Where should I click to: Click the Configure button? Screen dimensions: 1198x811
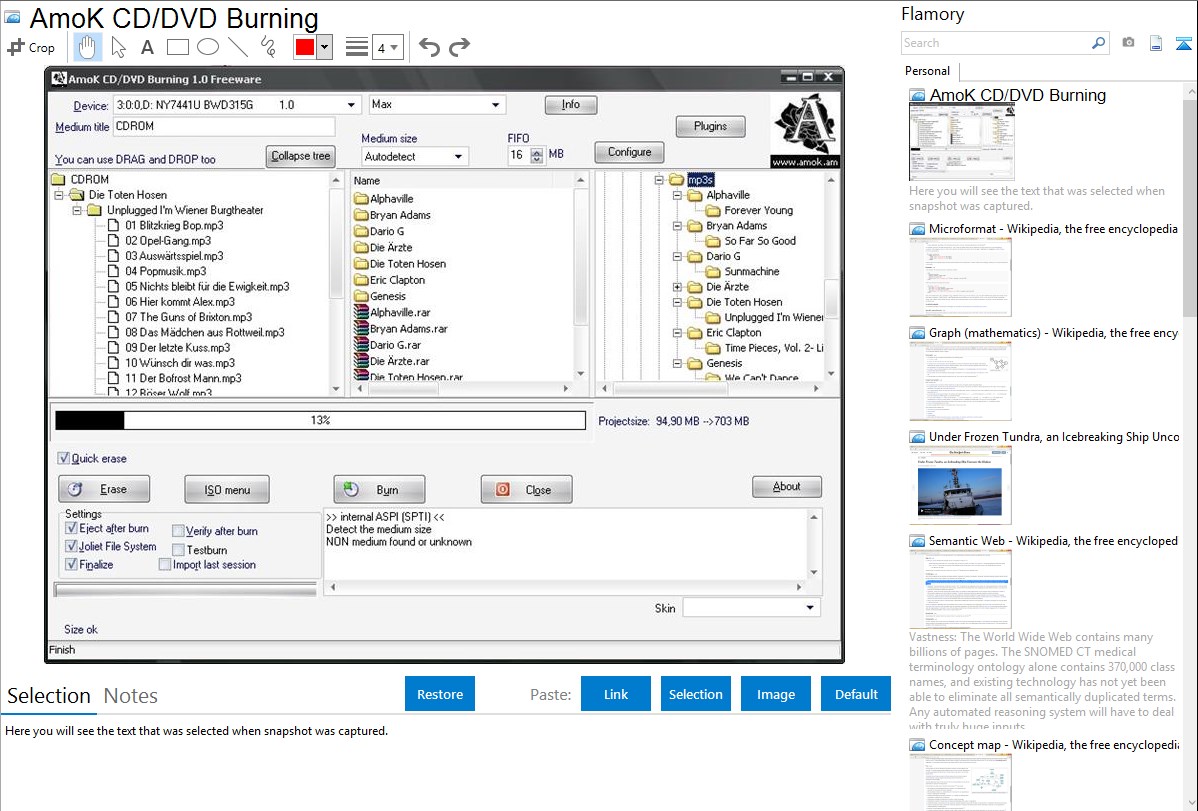point(629,152)
